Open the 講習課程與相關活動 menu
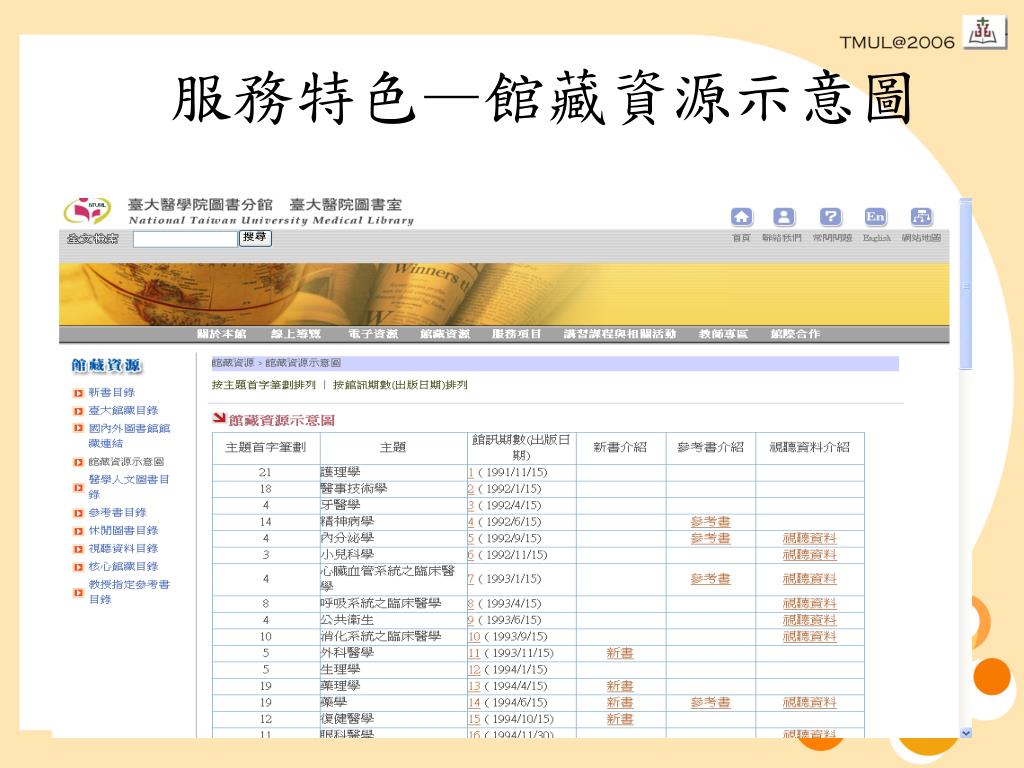The height and width of the screenshot is (768, 1024). pos(620,334)
